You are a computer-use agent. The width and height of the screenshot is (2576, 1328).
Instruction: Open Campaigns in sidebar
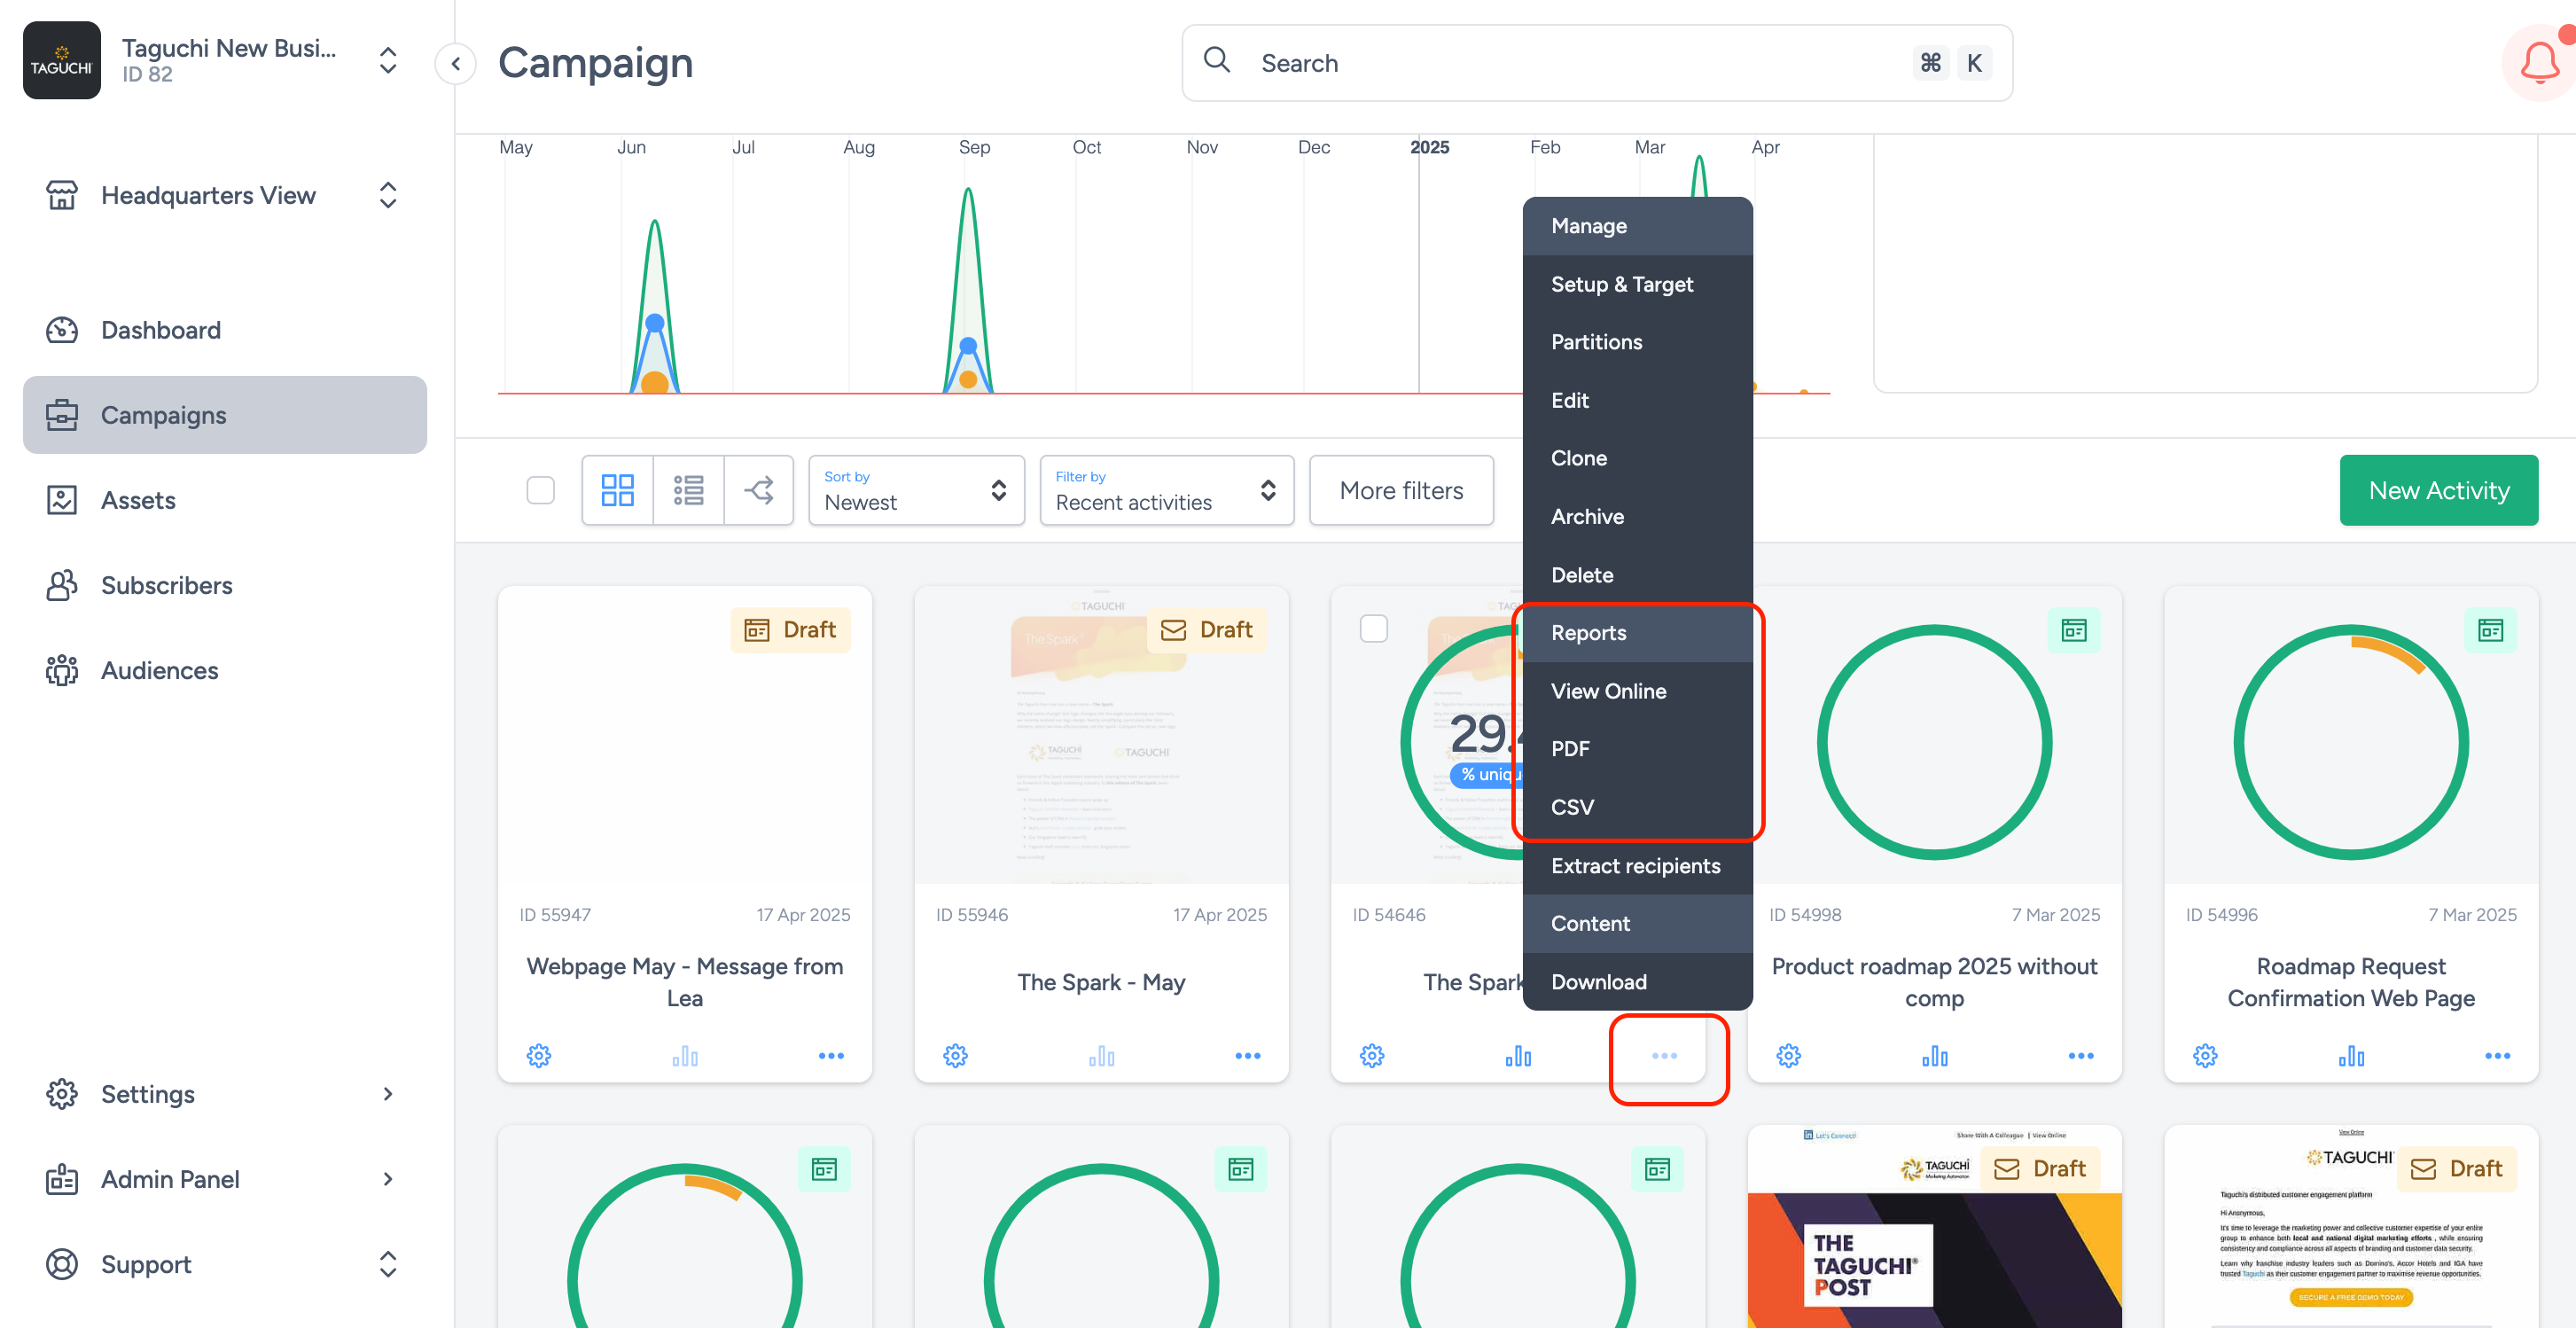[x=224, y=415]
